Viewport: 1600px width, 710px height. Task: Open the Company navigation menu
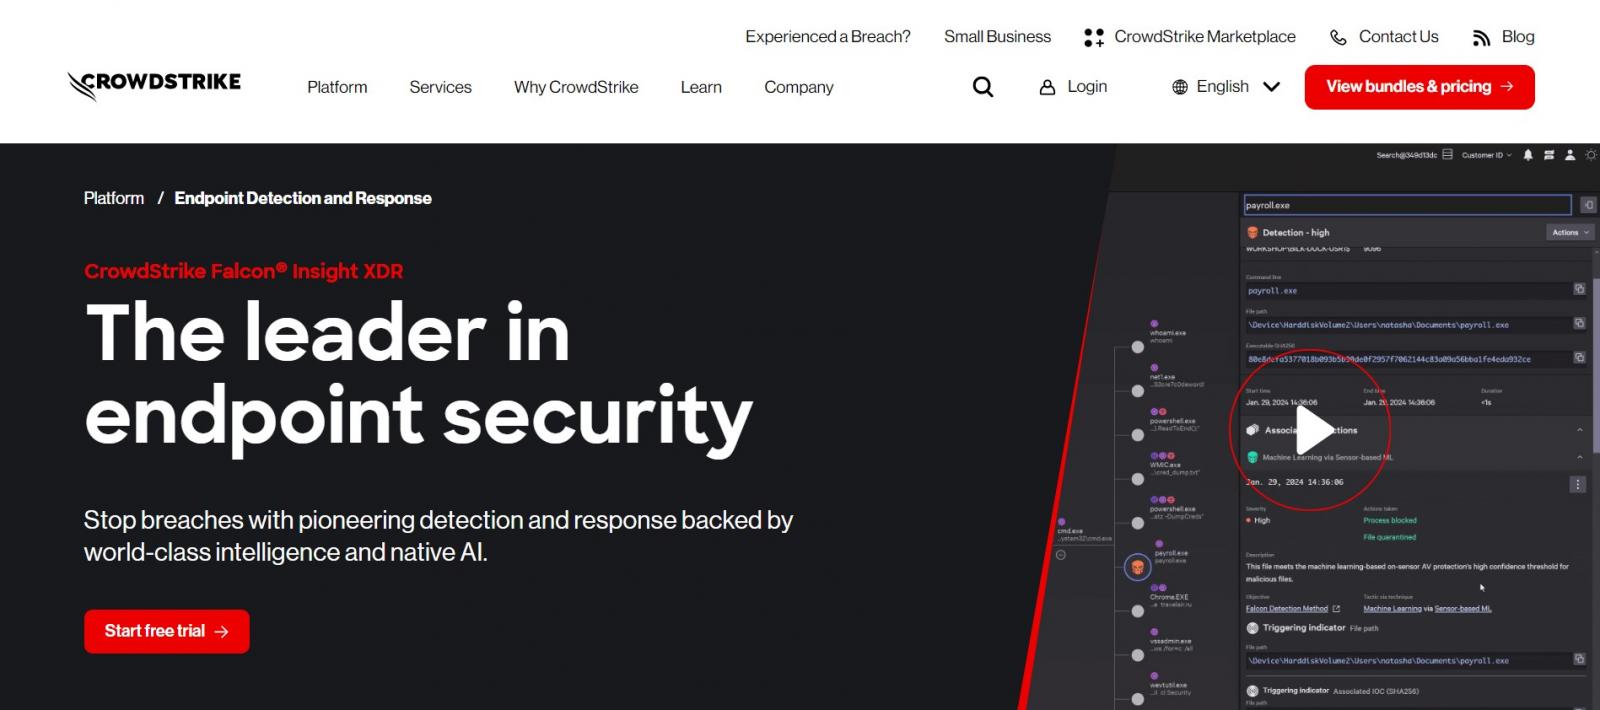click(x=798, y=87)
